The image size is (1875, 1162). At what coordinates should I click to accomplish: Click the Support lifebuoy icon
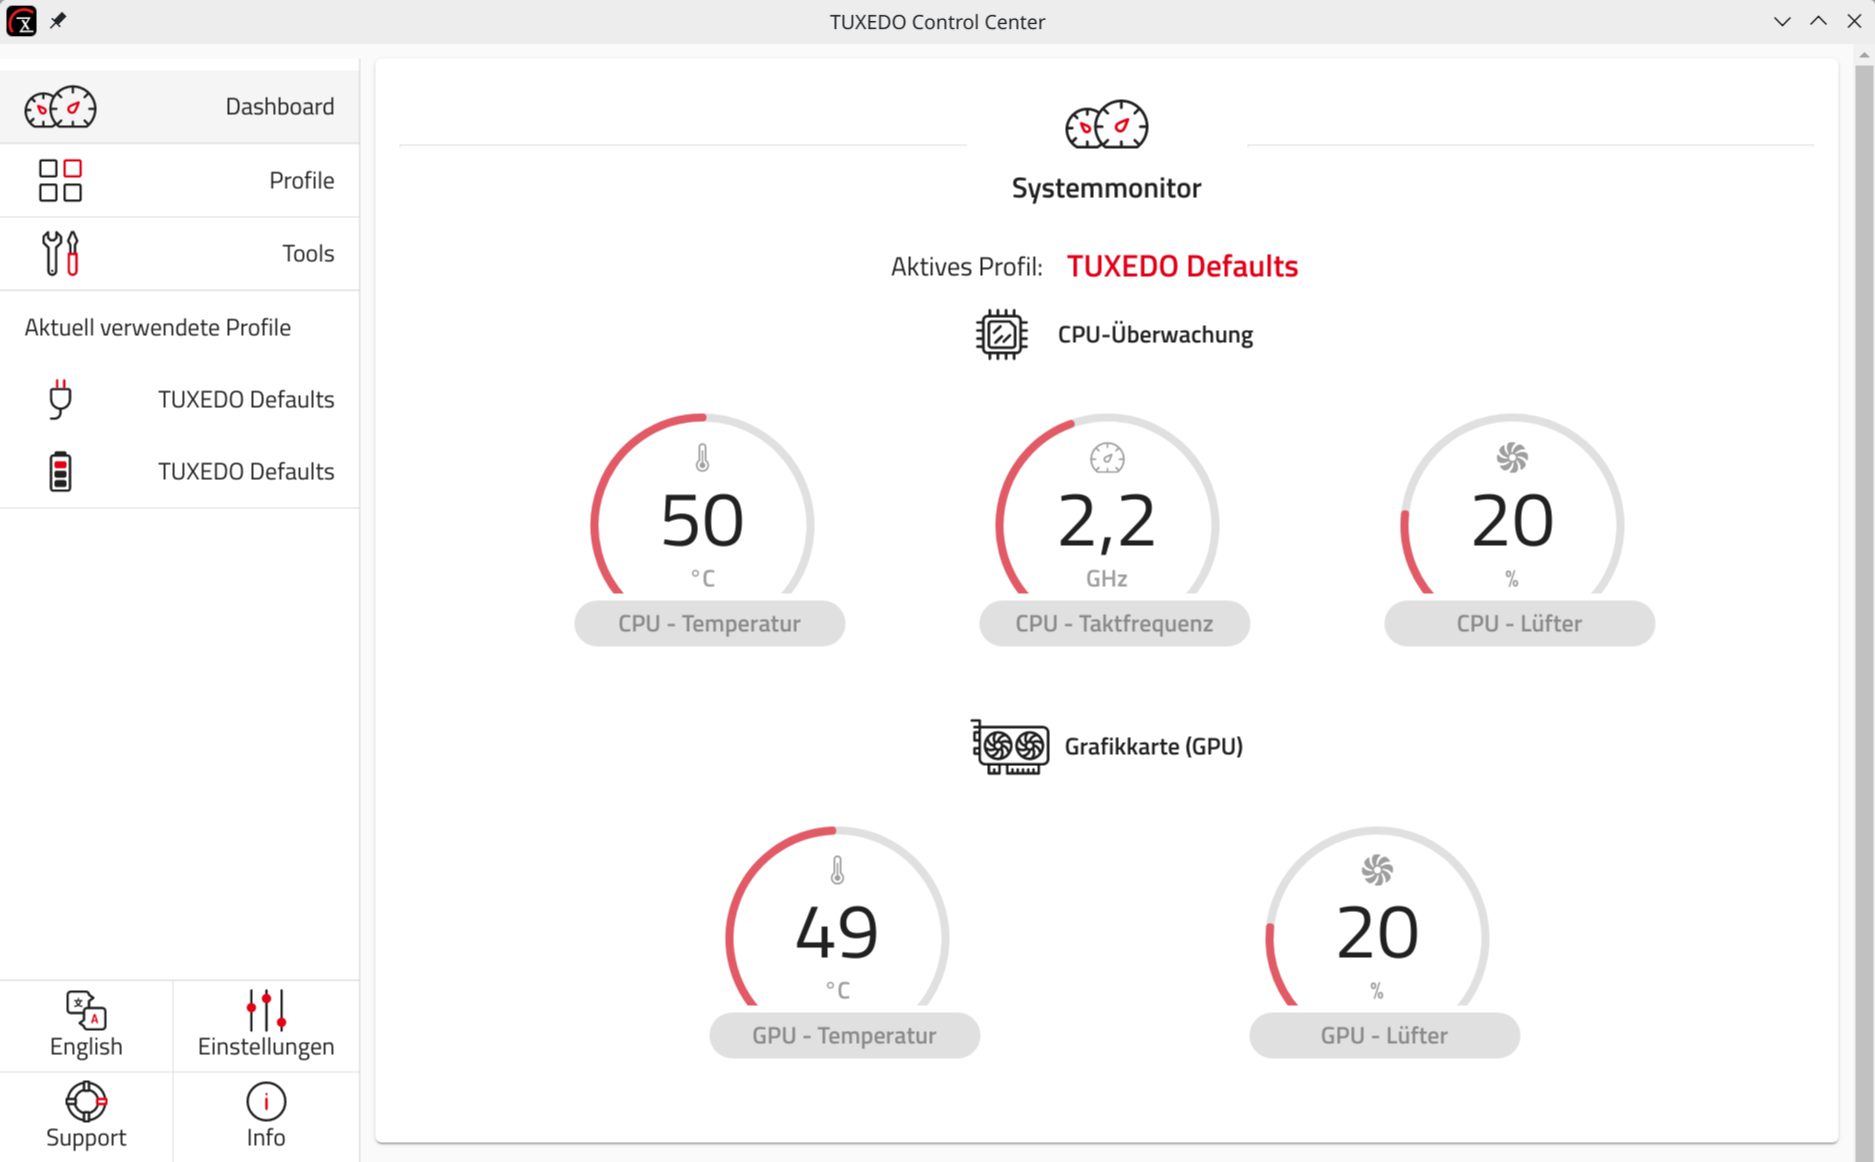tap(86, 1102)
